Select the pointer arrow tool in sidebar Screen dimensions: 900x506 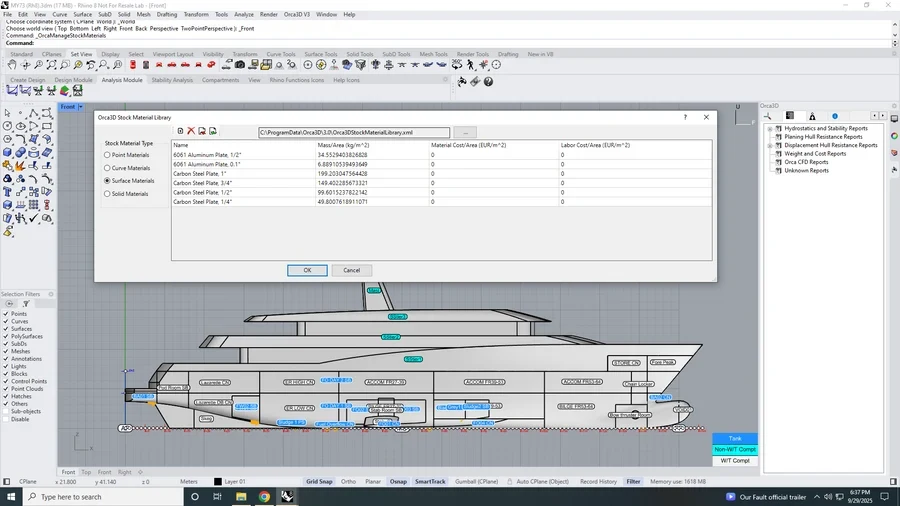tap(7, 113)
